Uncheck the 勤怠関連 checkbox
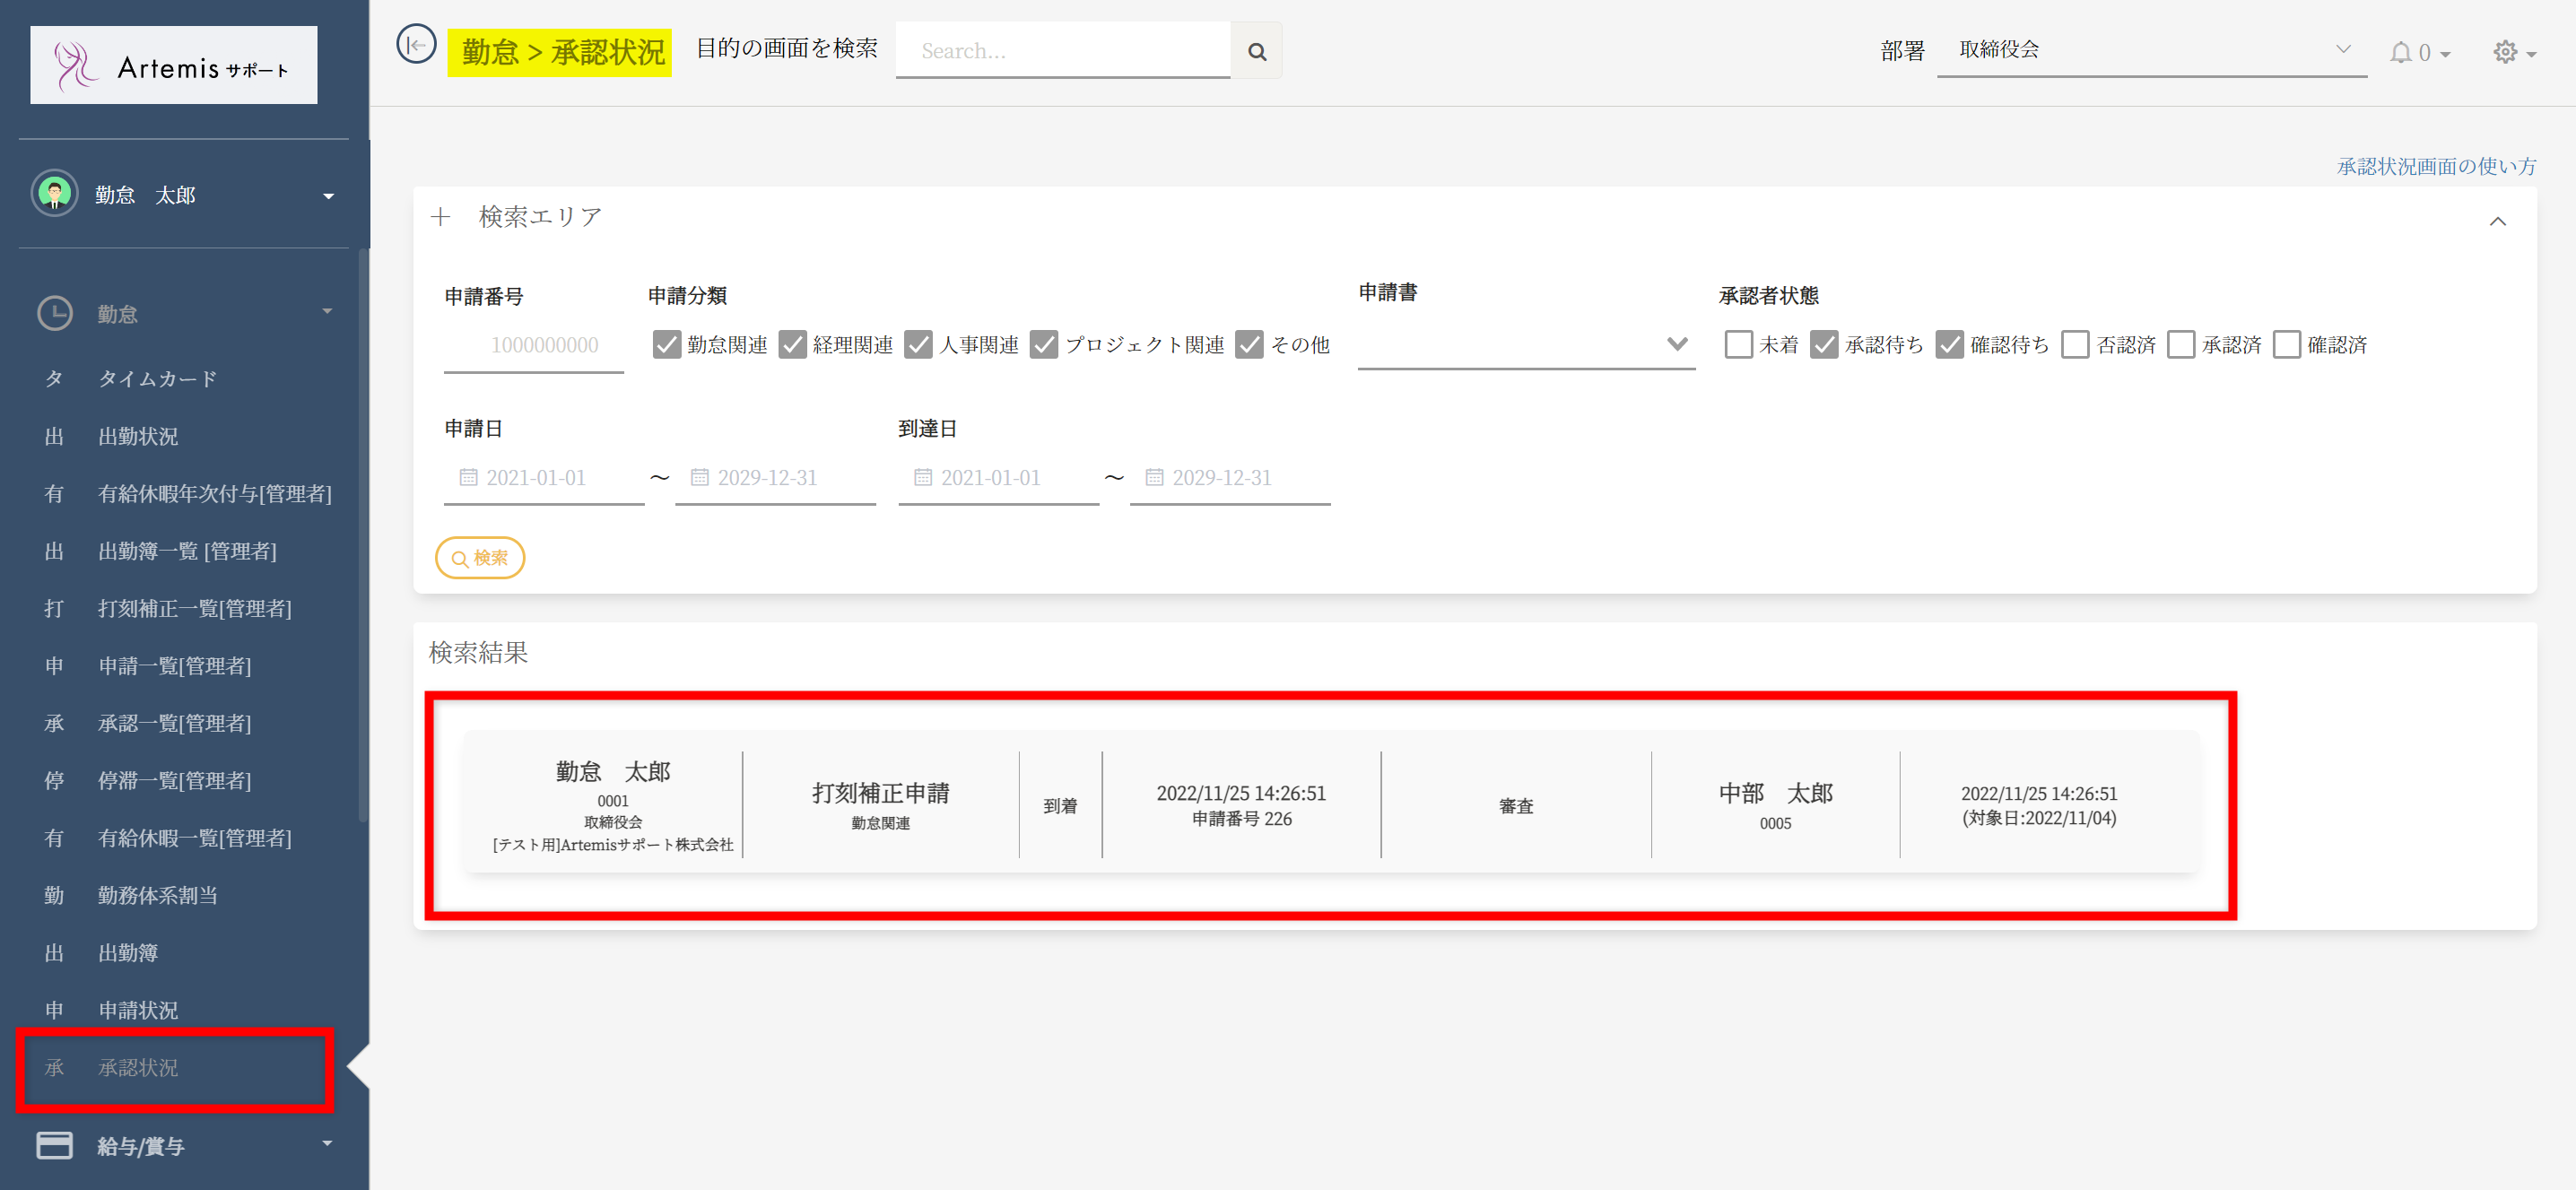 (666, 345)
